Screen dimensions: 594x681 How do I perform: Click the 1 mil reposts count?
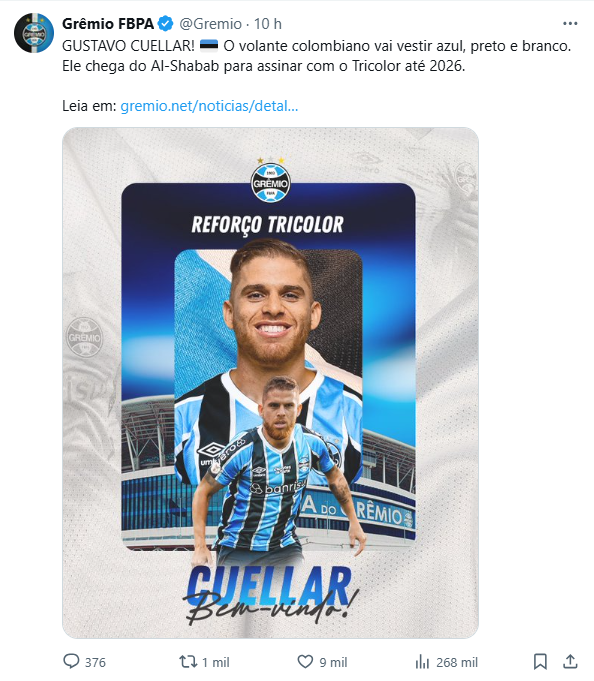[216, 662]
